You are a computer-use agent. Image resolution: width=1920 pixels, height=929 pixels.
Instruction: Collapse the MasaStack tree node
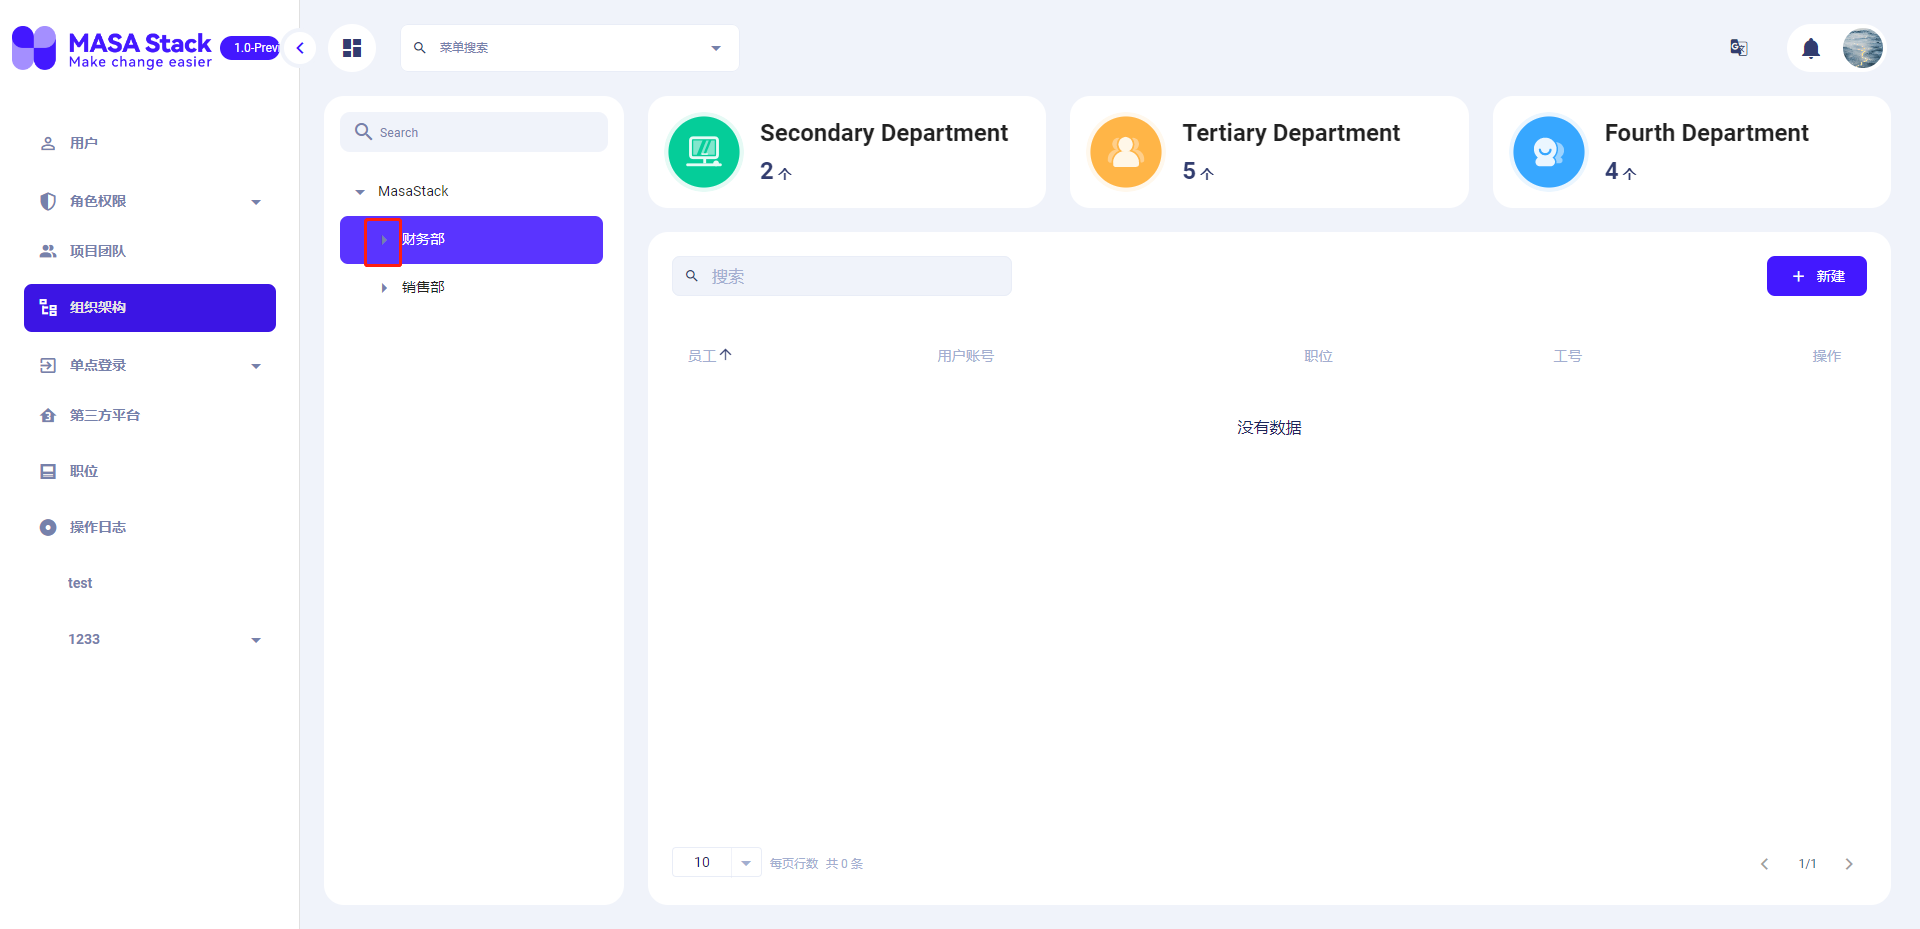(x=360, y=192)
